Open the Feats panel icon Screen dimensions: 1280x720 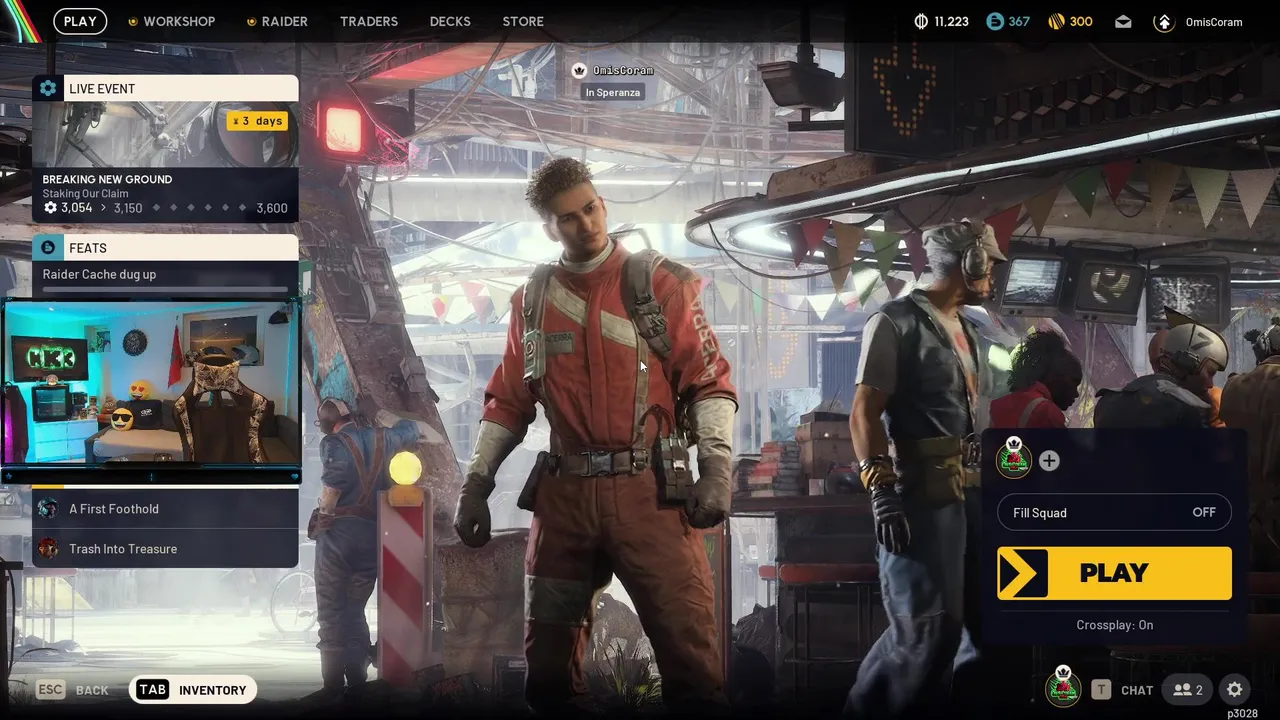coord(48,248)
